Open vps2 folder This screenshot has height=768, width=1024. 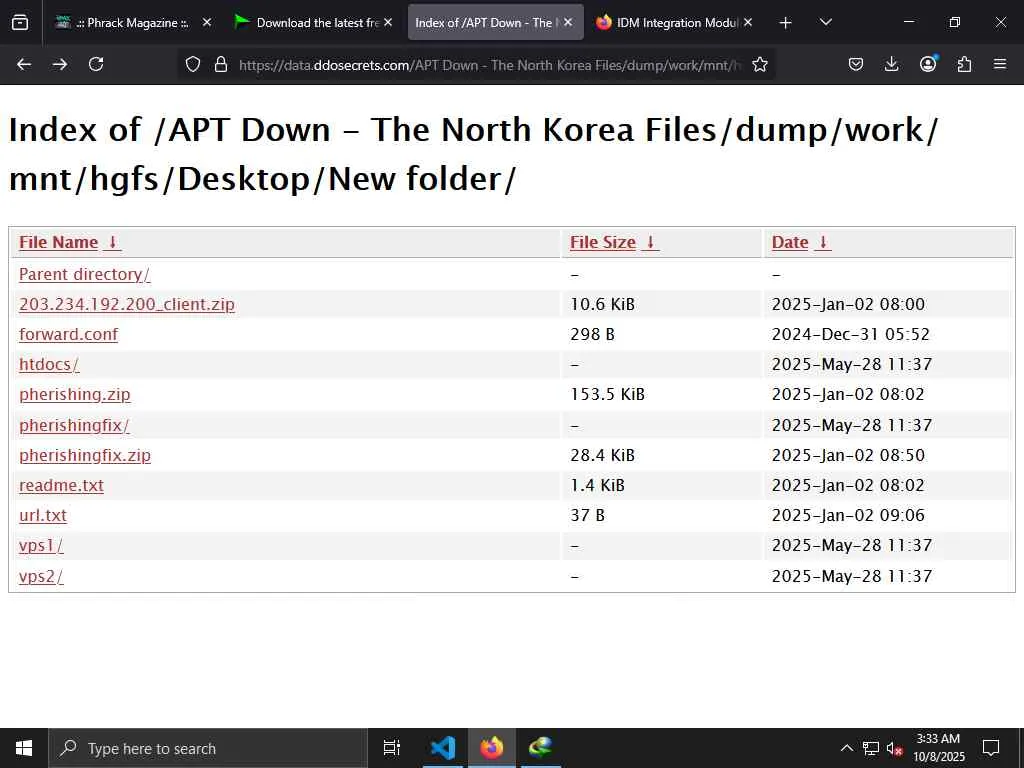coord(41,576)
